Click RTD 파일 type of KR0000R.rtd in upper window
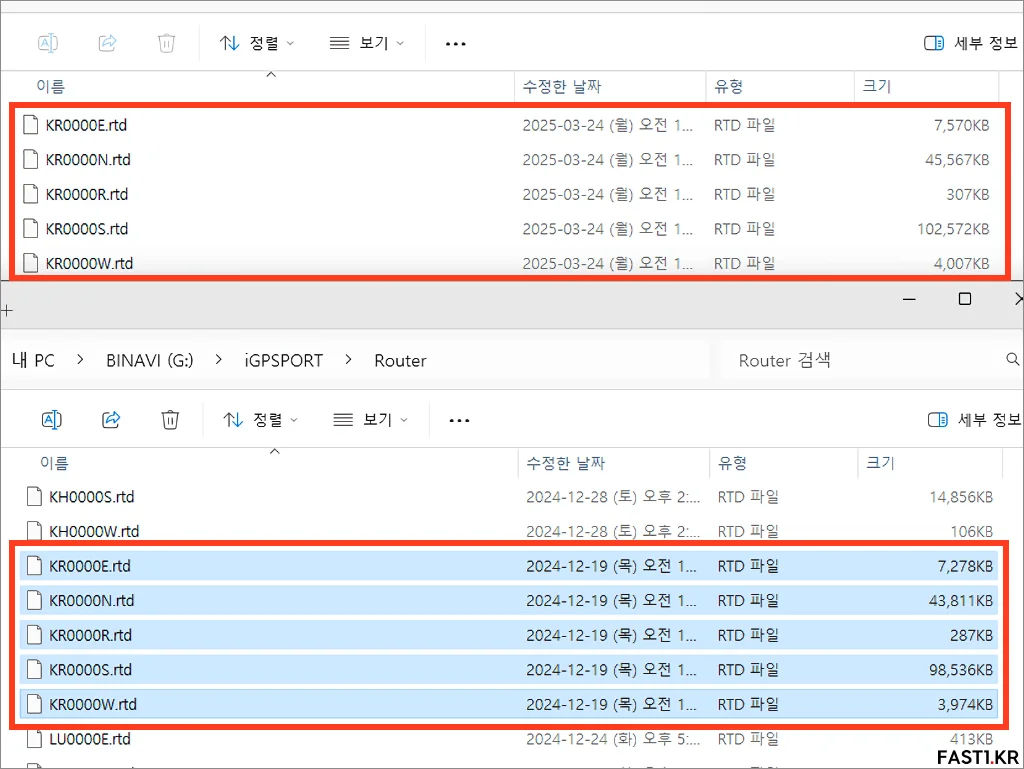Viewport: 1024px width, 769px height. point(744,194)
